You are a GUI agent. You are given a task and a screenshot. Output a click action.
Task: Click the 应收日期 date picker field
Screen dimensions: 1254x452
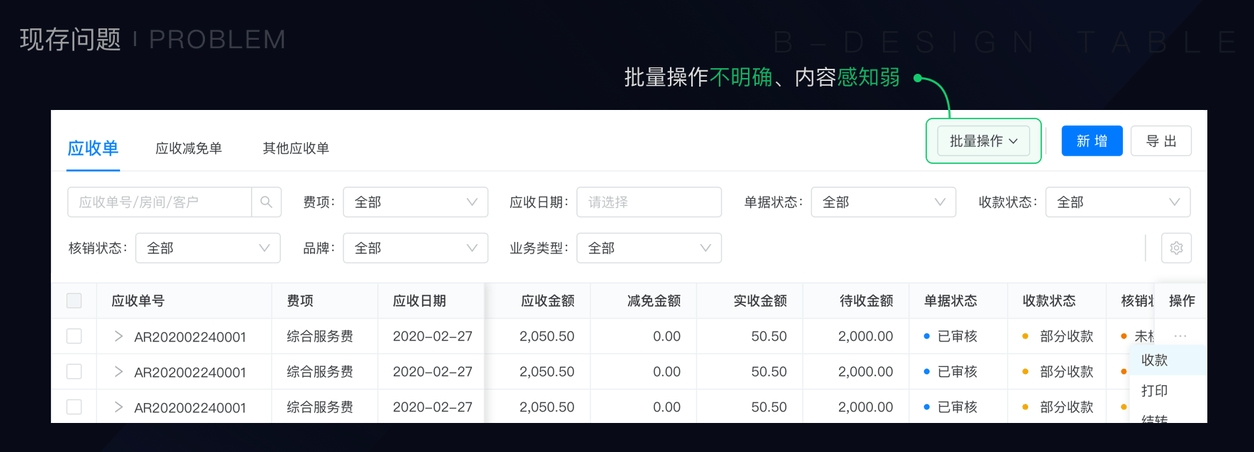(x=649, y=202)
